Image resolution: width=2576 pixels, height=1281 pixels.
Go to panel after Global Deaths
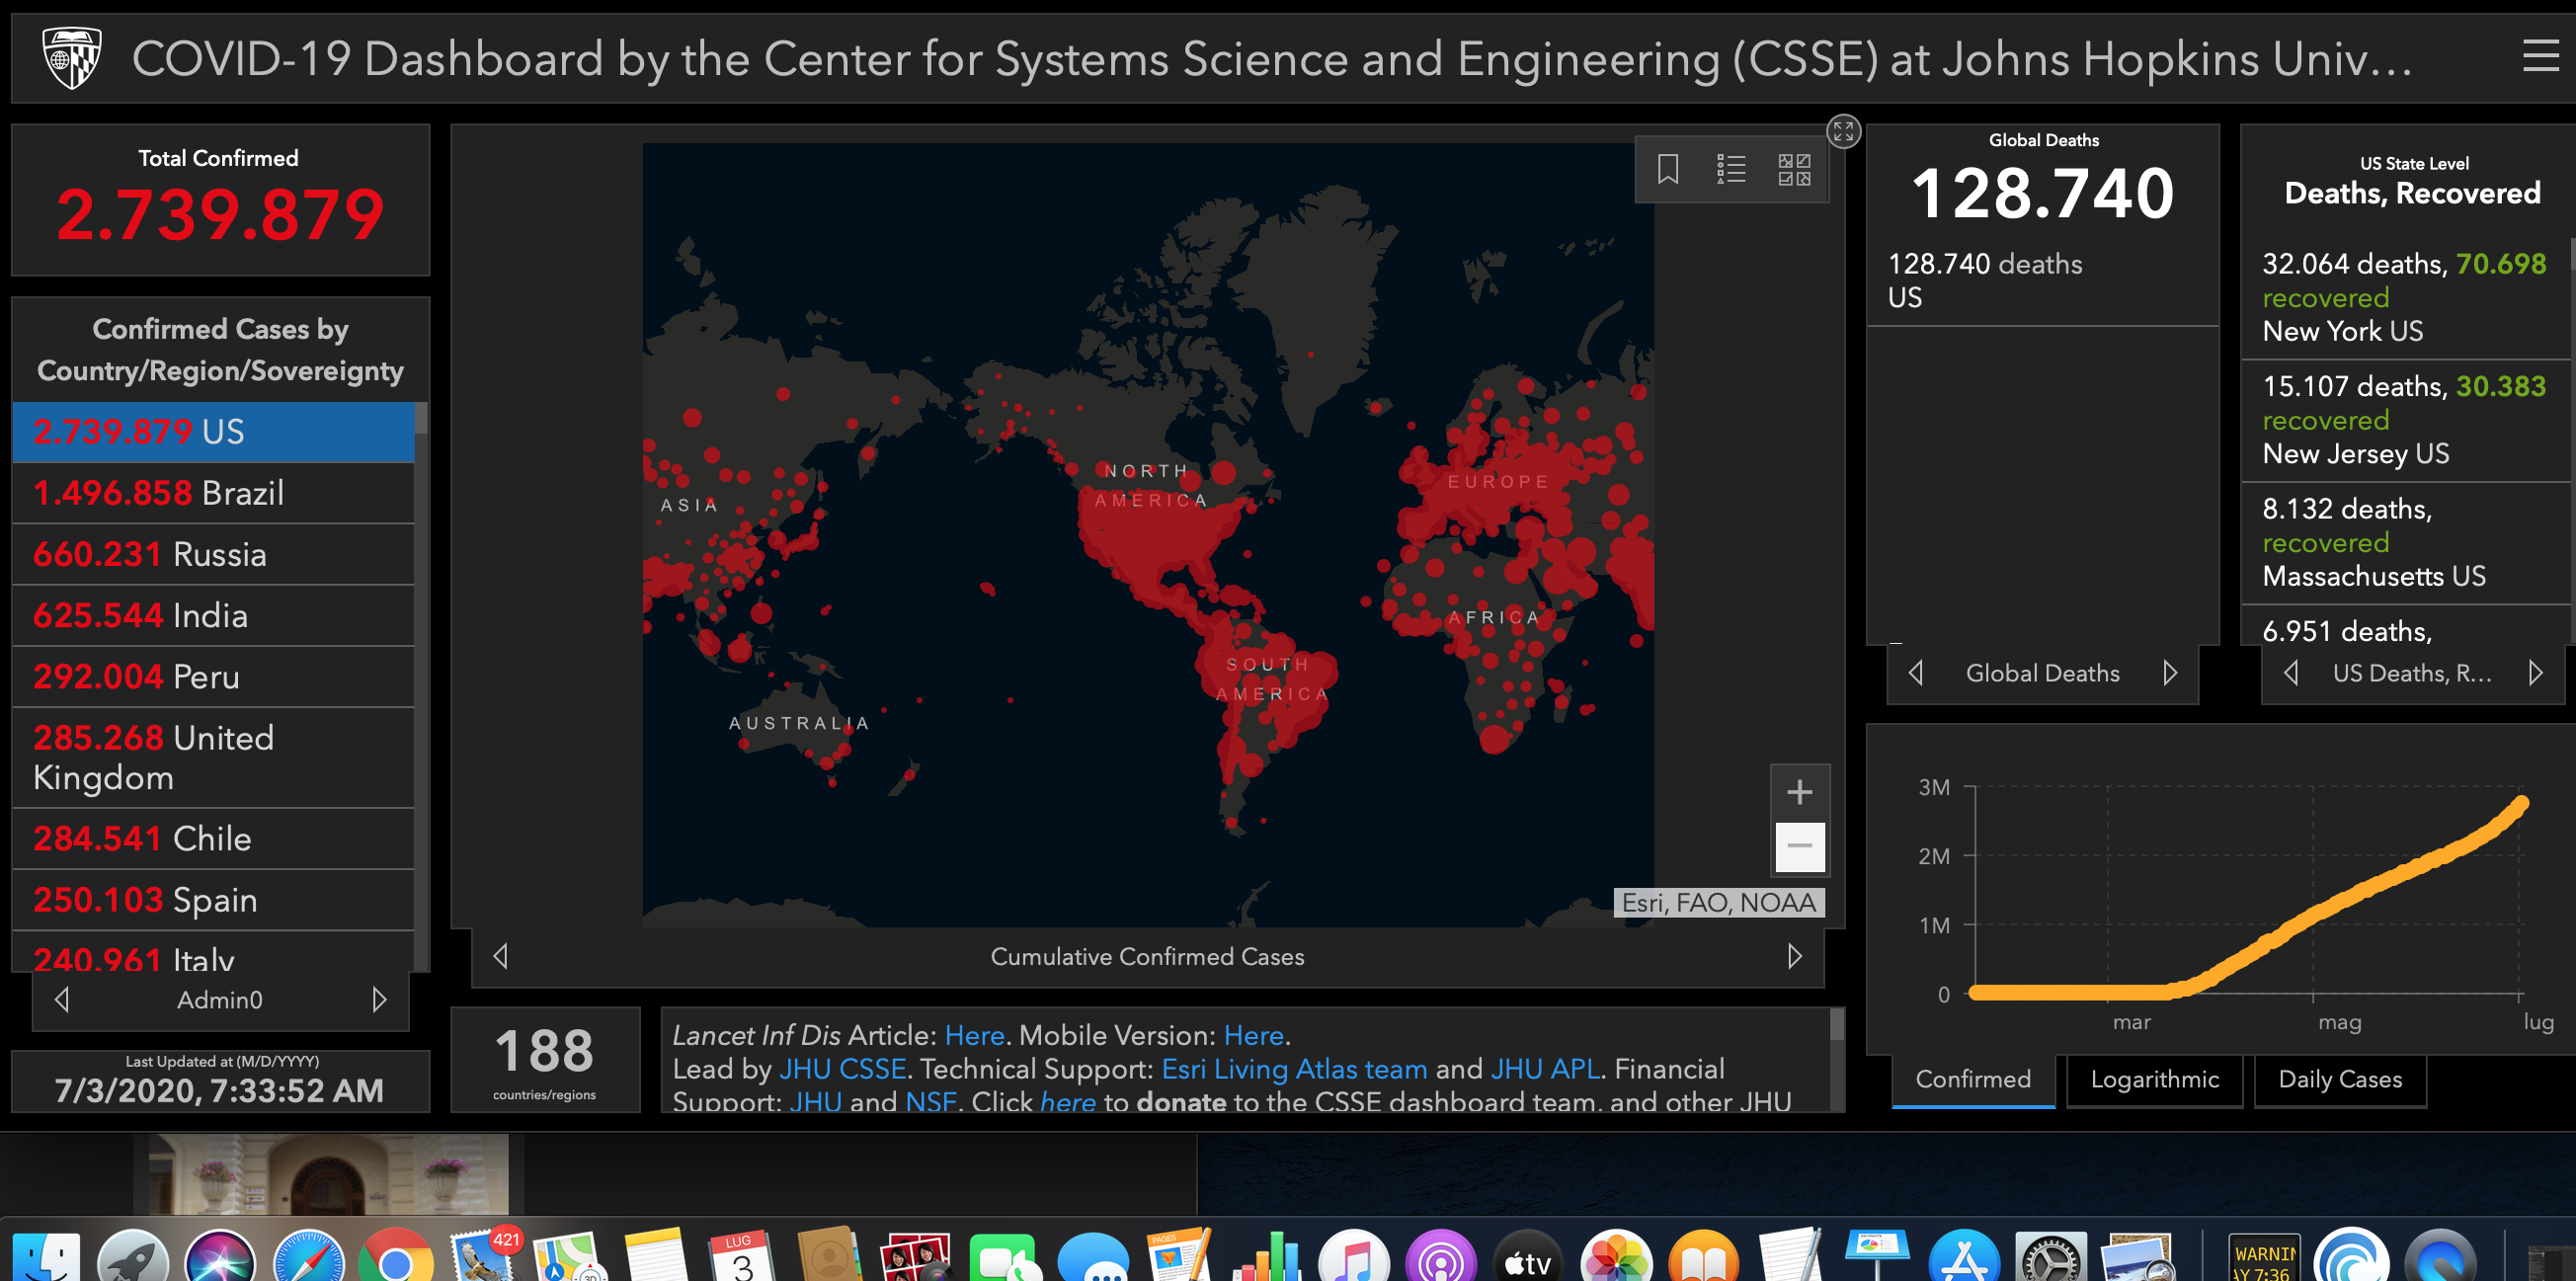[x=2170, y=672]
